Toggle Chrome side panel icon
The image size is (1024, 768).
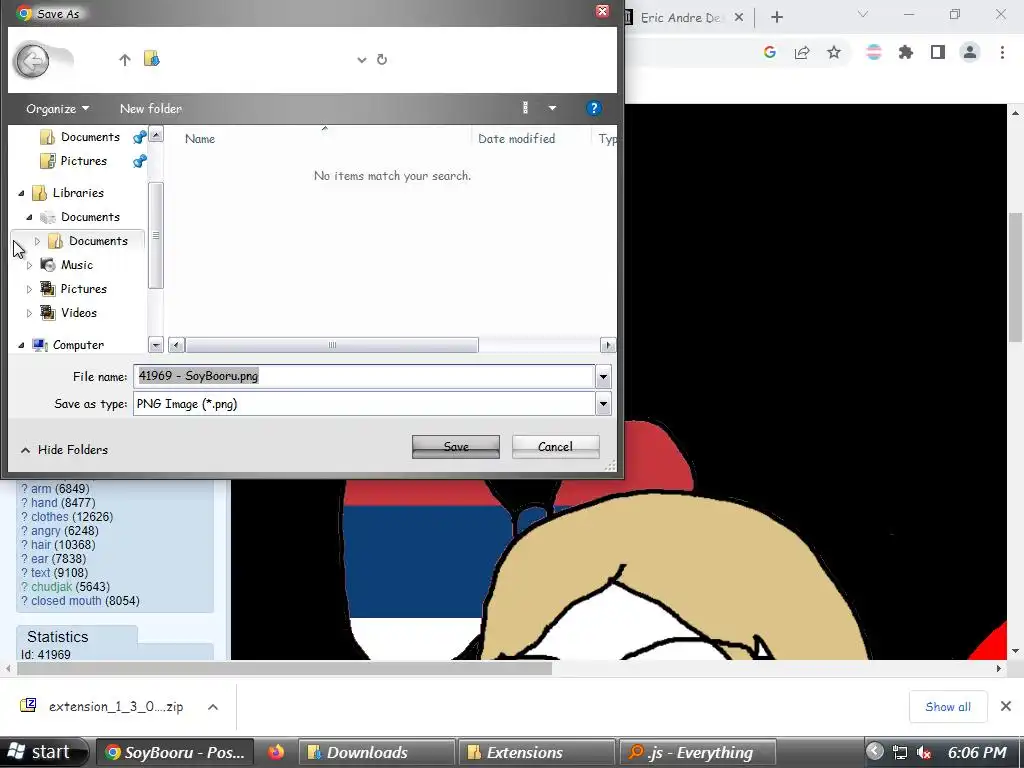tap(938, 52)
